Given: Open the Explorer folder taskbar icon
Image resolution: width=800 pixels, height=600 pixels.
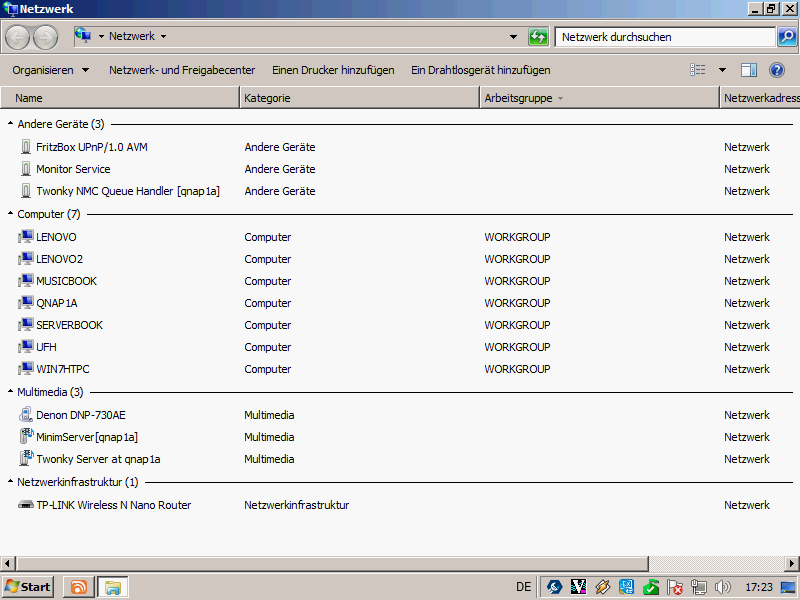Looking at the screenshot, I should [112, 587].
